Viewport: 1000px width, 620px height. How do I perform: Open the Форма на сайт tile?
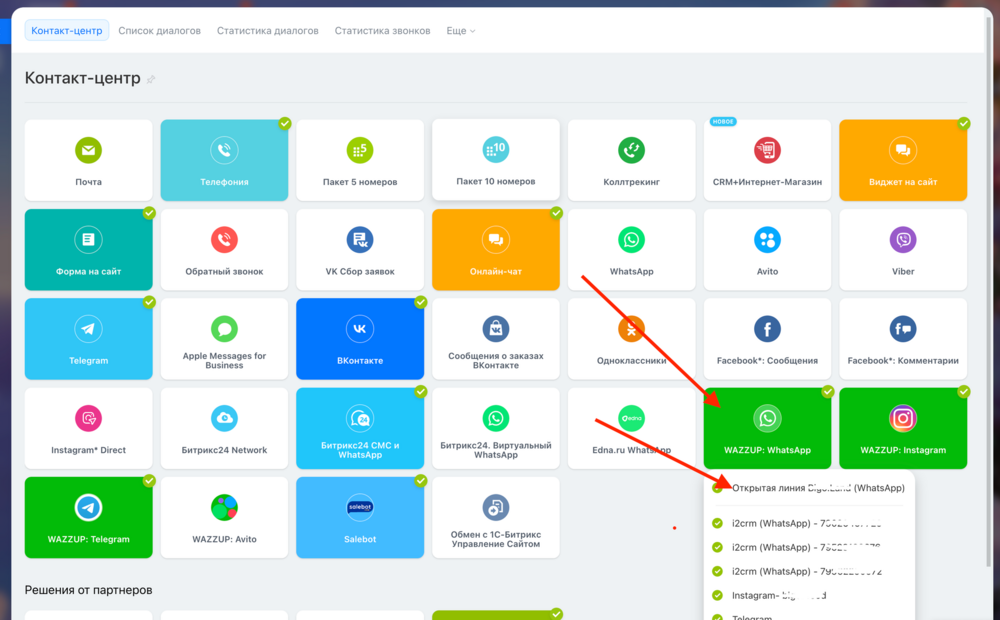pyautogui.click(x=89, y=249)
